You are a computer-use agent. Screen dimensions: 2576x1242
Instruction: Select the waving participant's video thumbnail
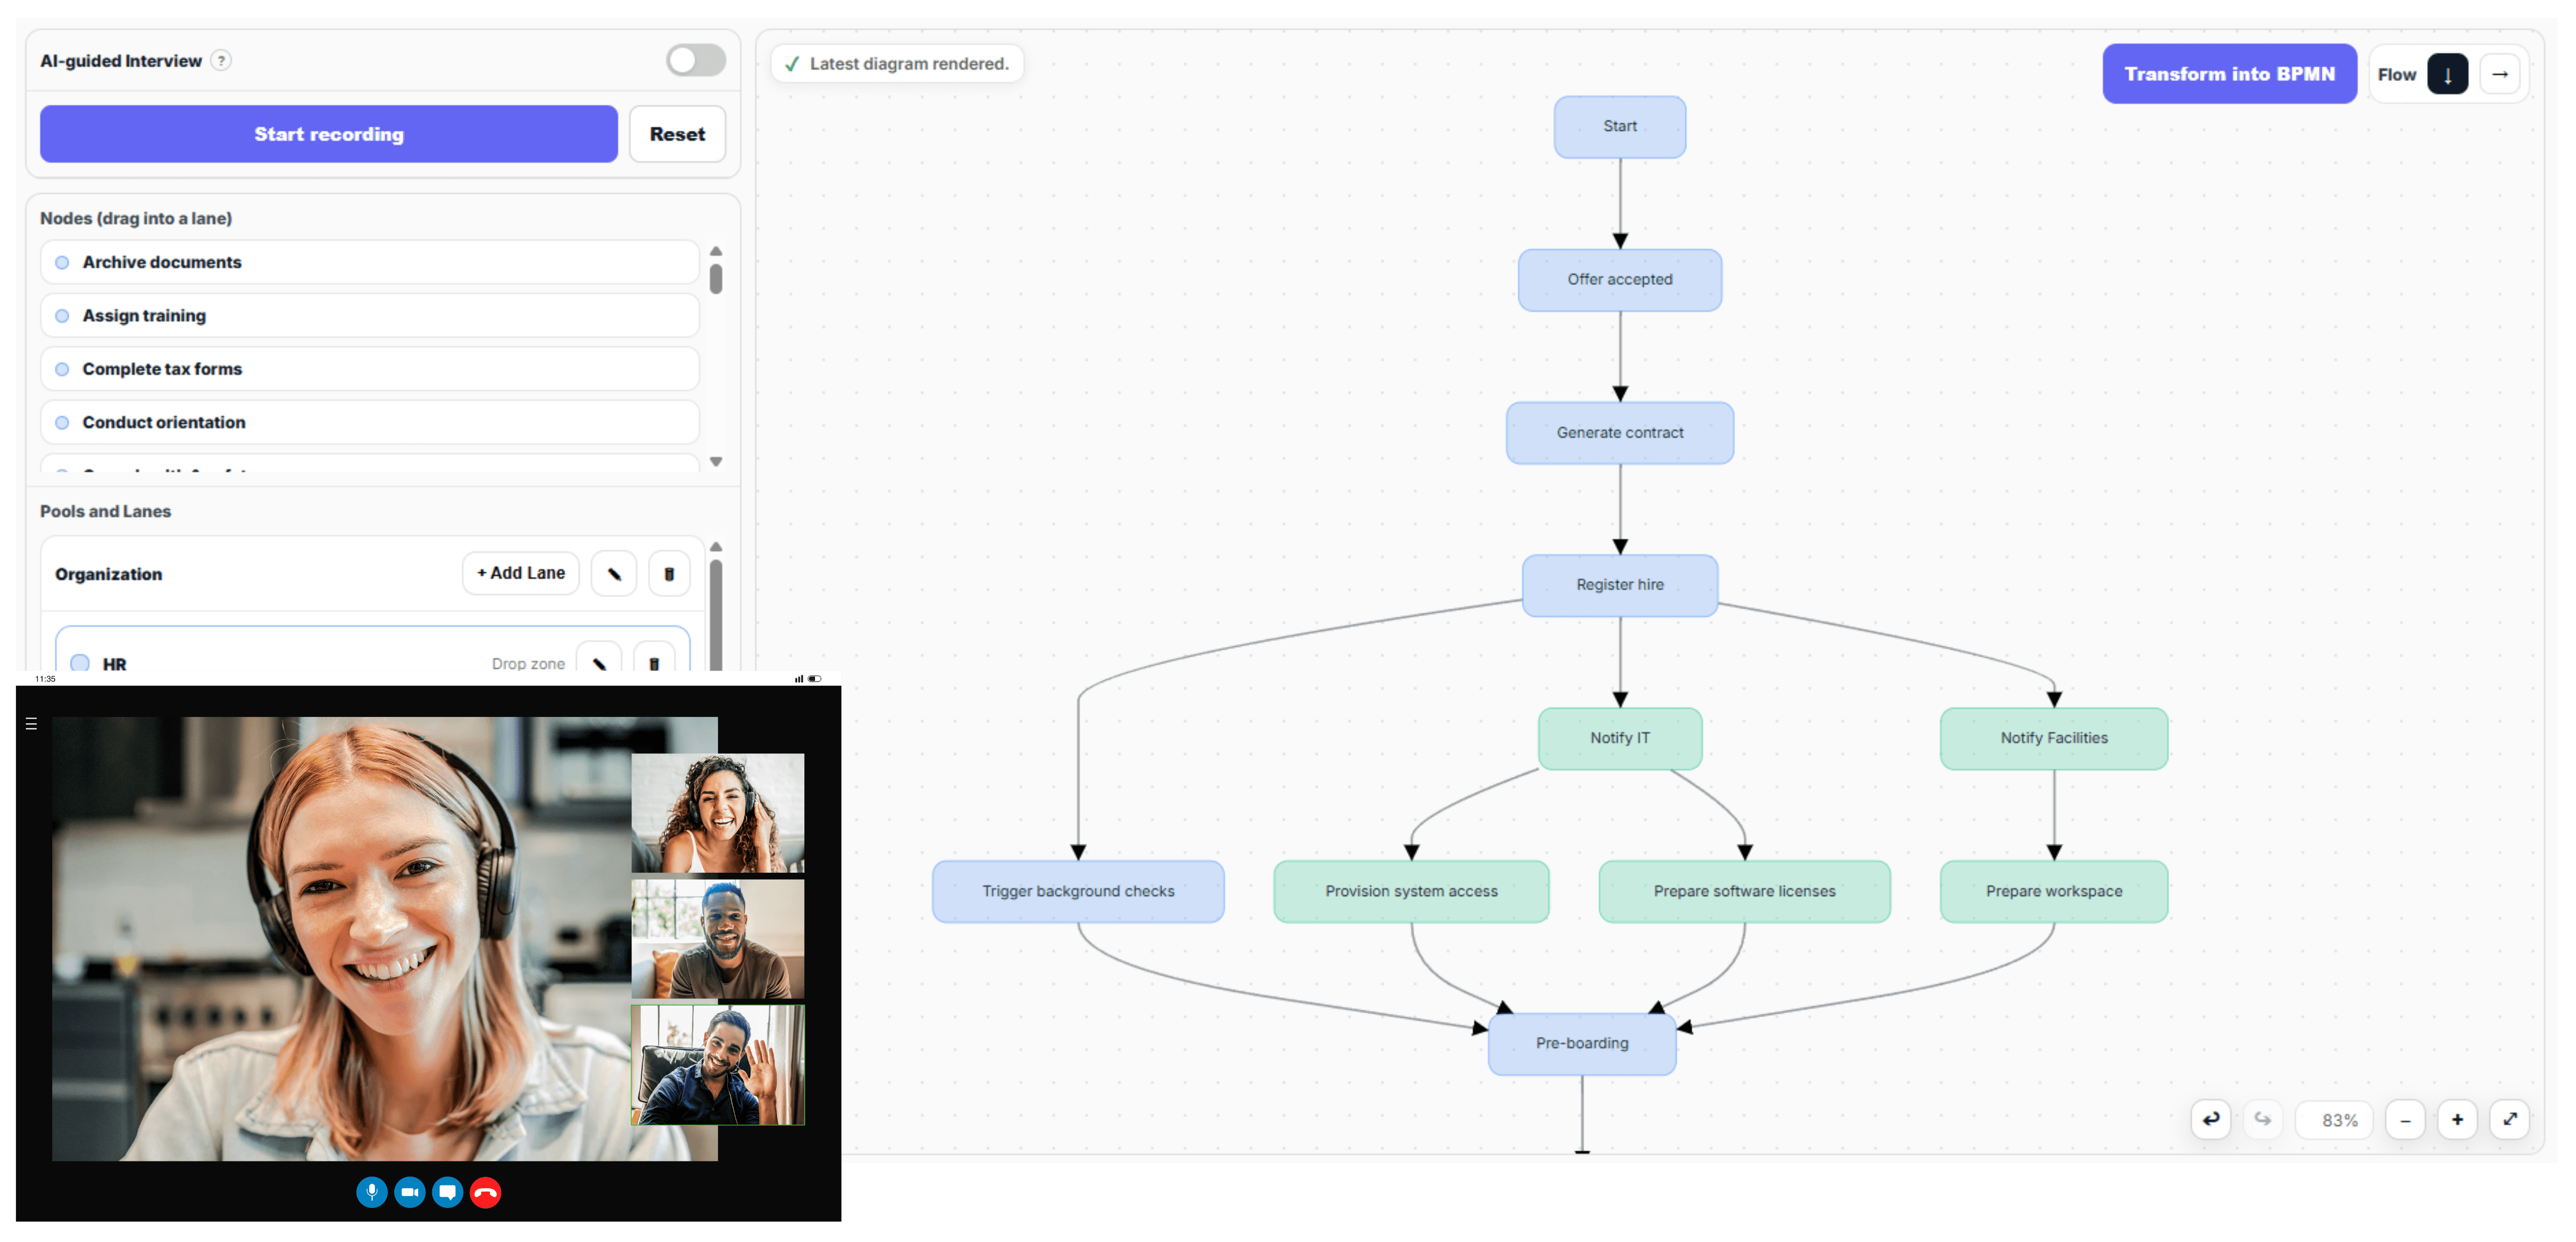[x=717, y=1065]
